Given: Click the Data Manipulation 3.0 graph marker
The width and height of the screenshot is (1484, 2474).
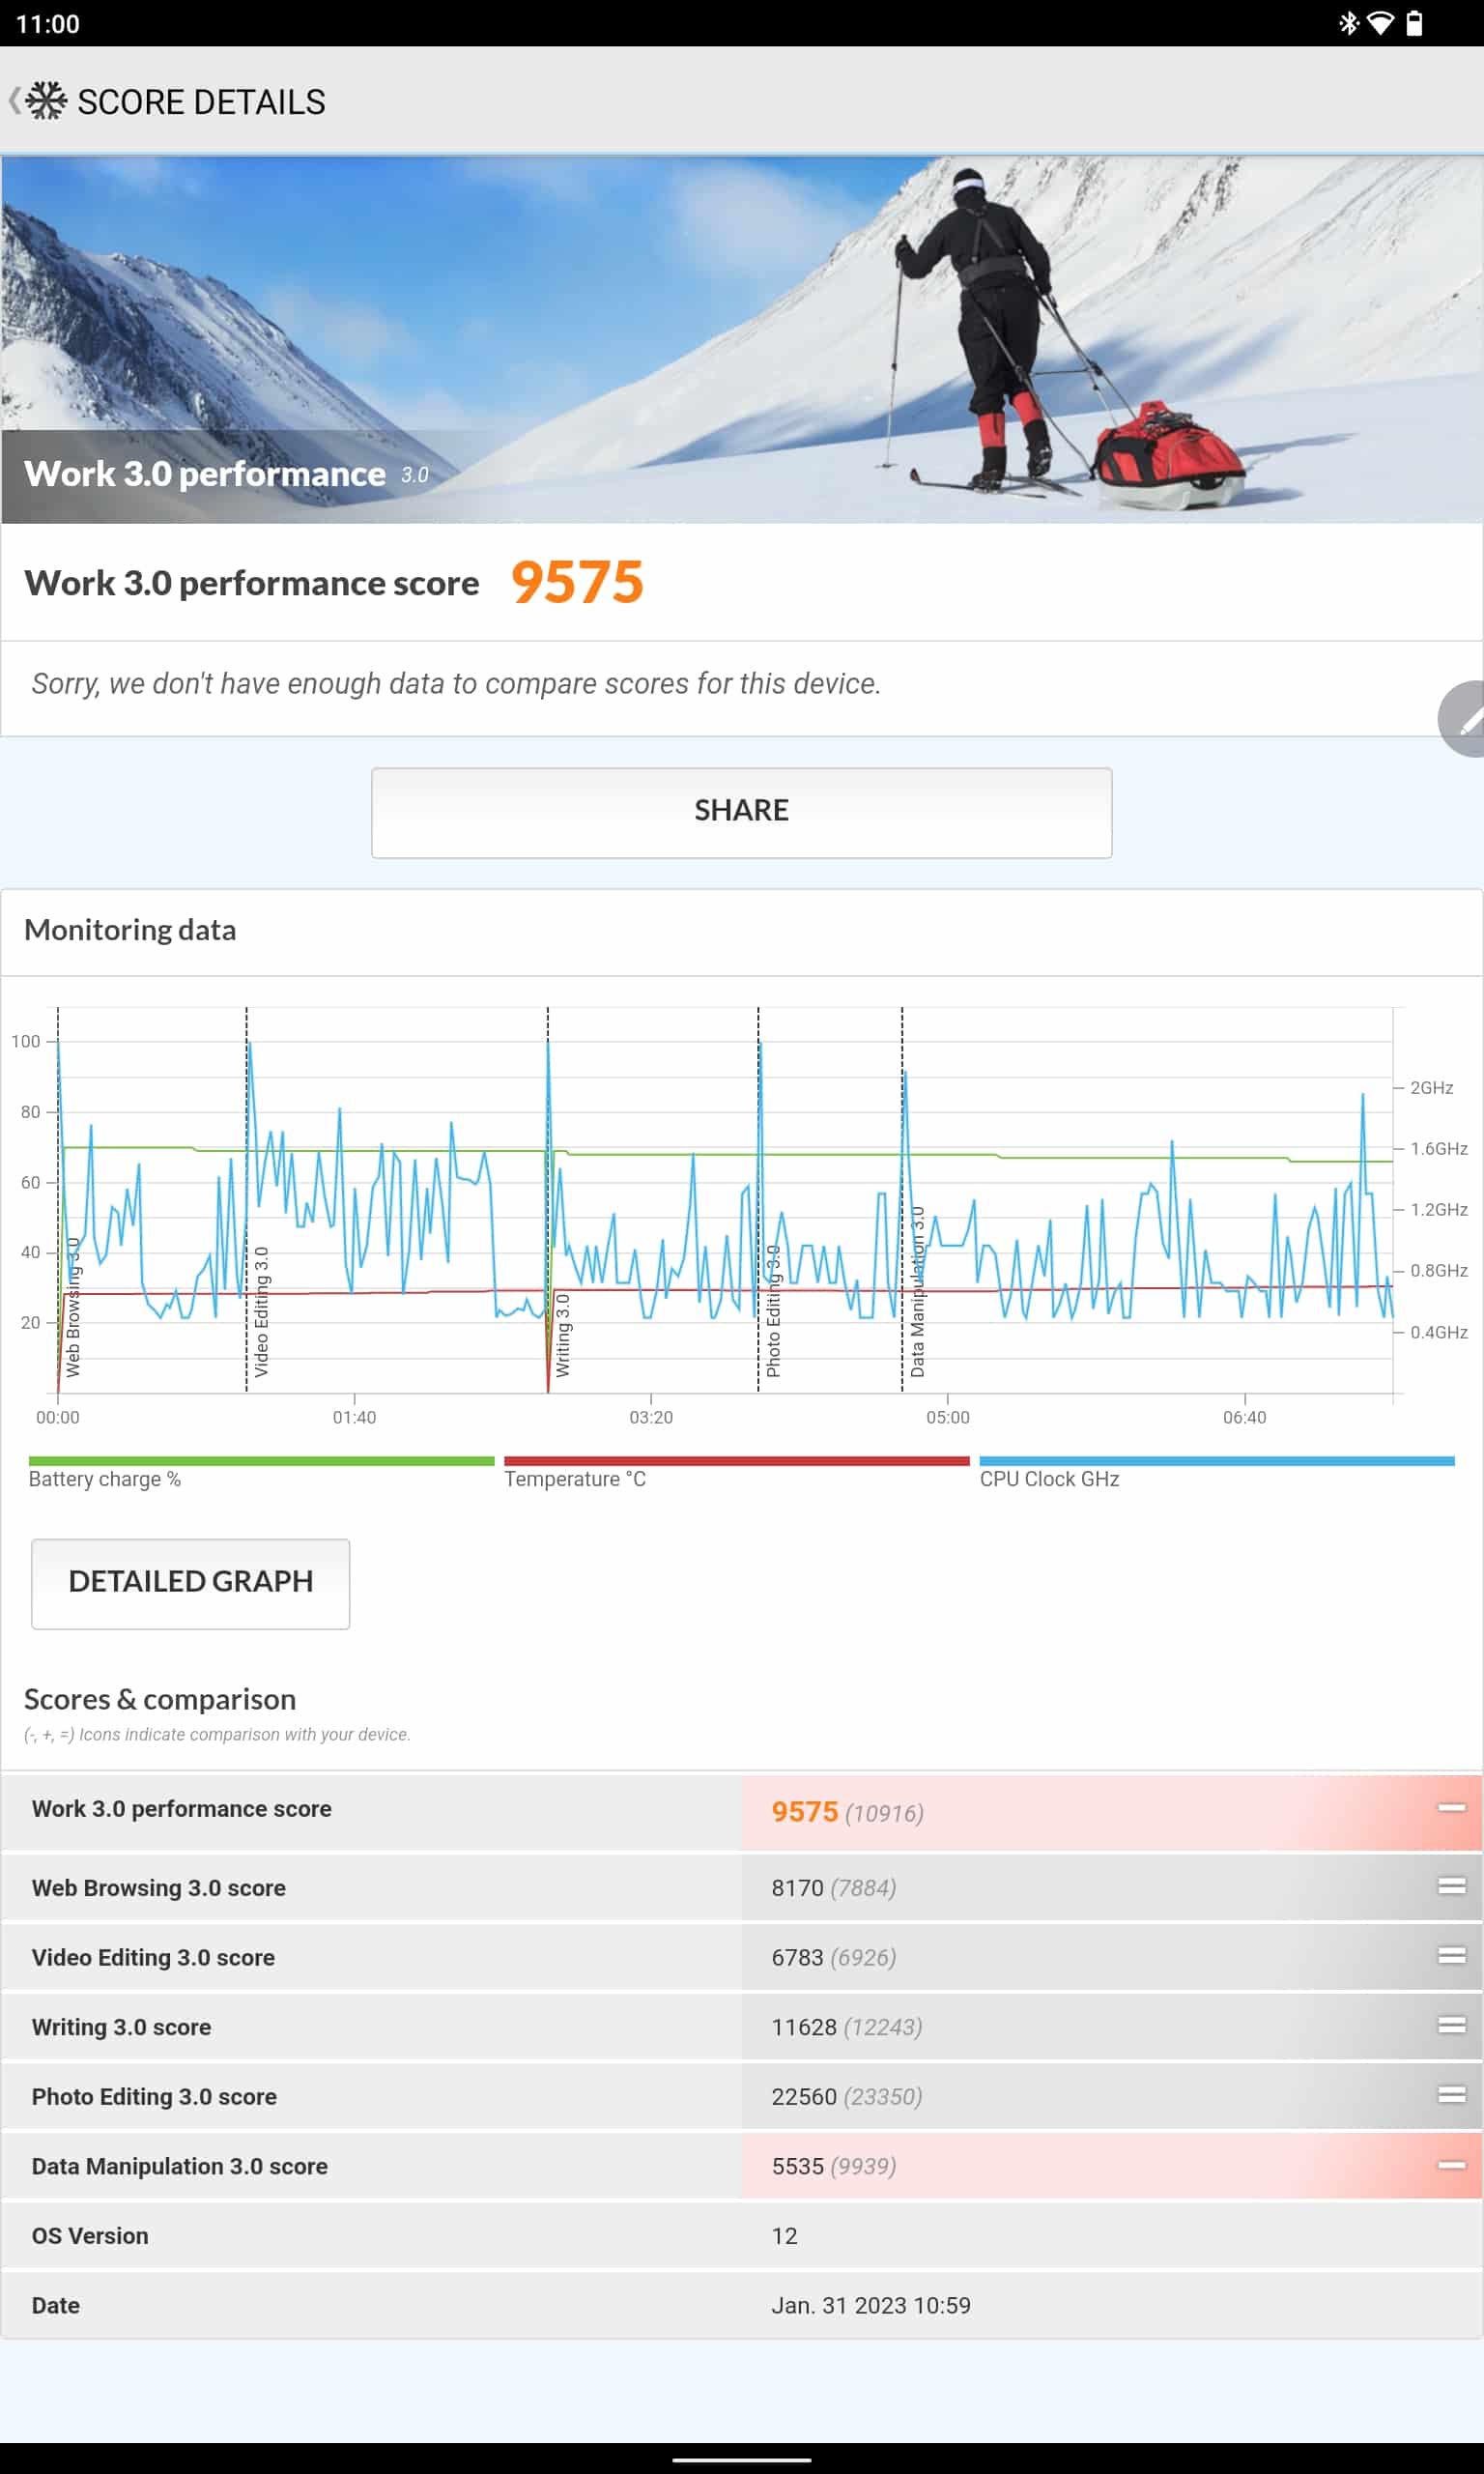Looking at the screenshot, I should tap(917, 1290).
